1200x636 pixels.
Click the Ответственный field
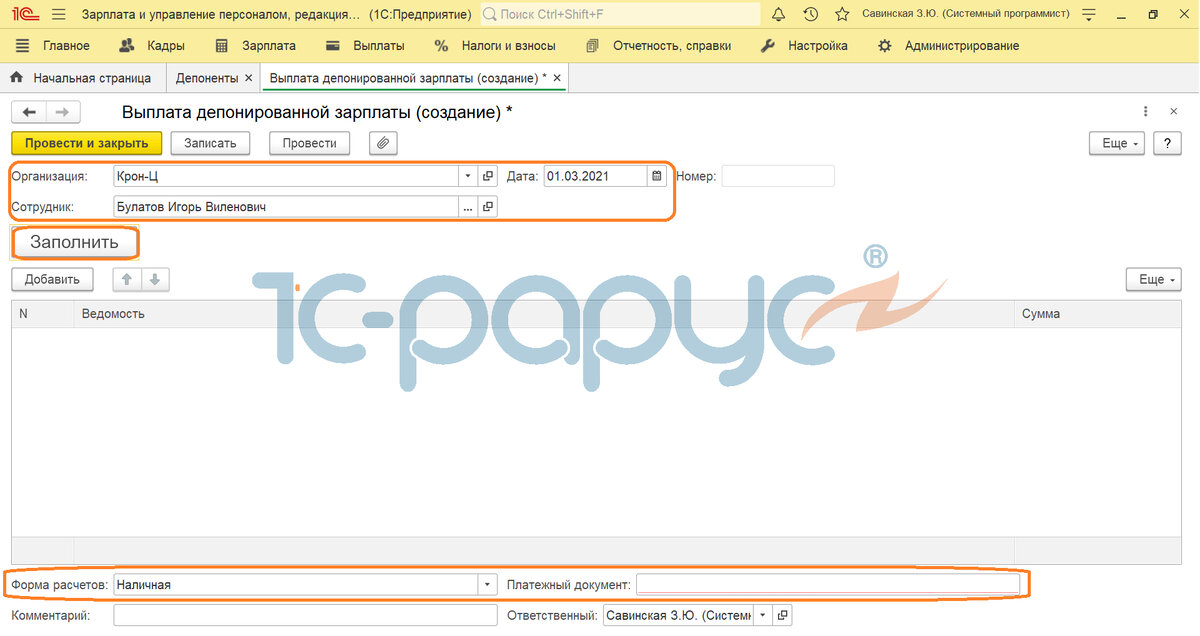[x=678, y=615]
